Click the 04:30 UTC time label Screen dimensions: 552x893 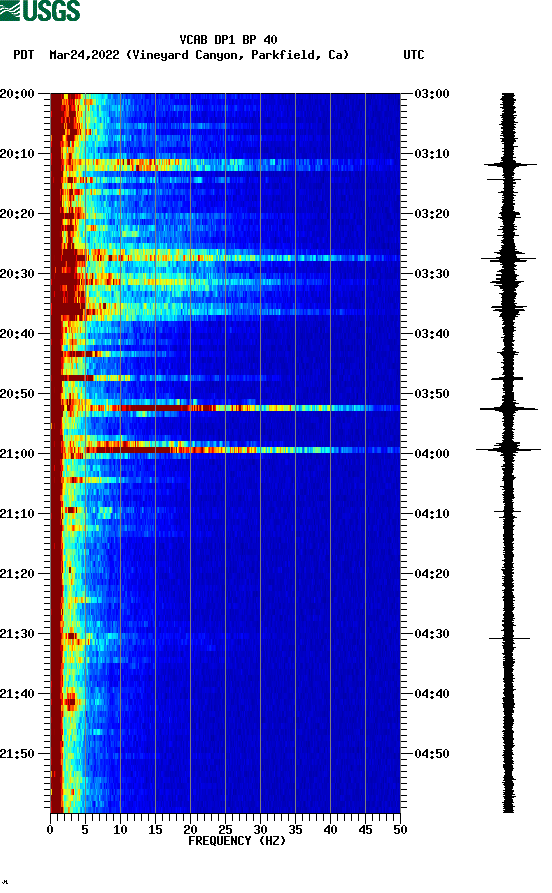click(x=432, y=633)
